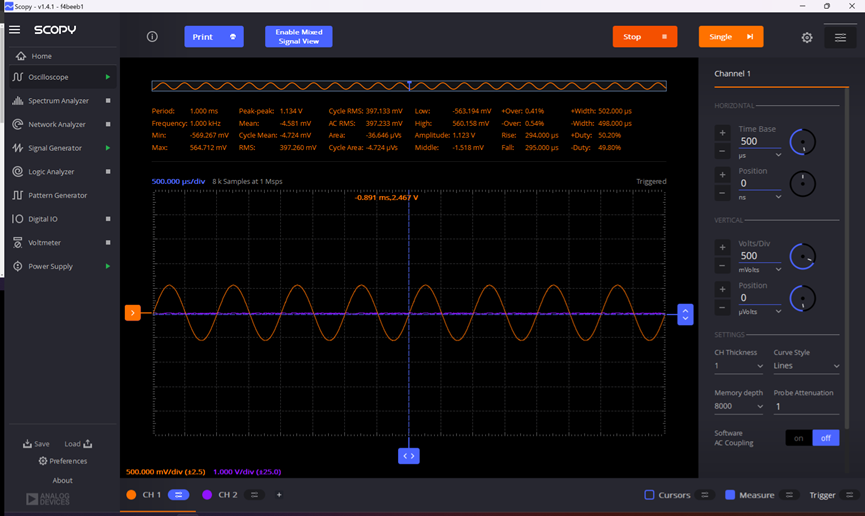Run a Single capture
This screenshot has height=516, width=865.
pos(731,36)
